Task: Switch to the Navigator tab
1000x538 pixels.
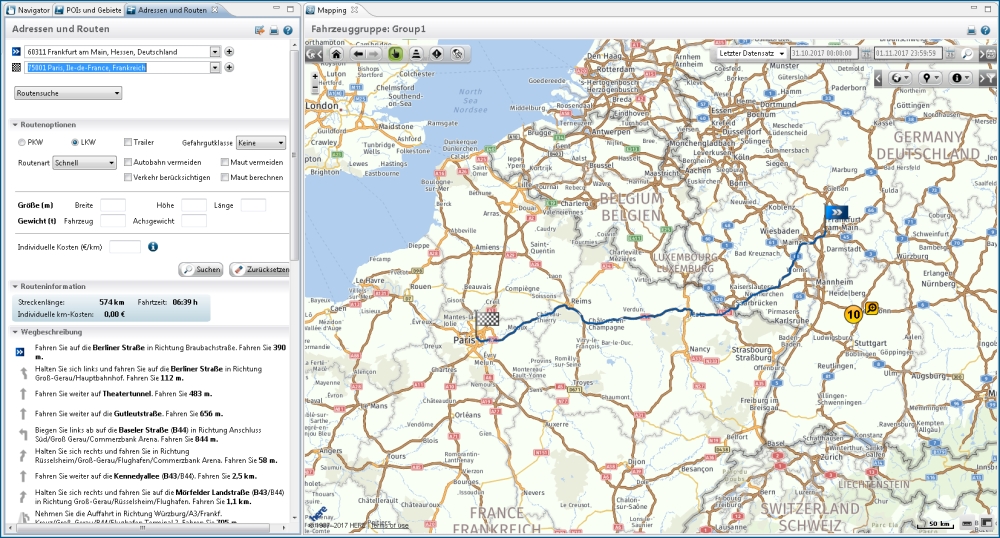Action: point(28,9)
